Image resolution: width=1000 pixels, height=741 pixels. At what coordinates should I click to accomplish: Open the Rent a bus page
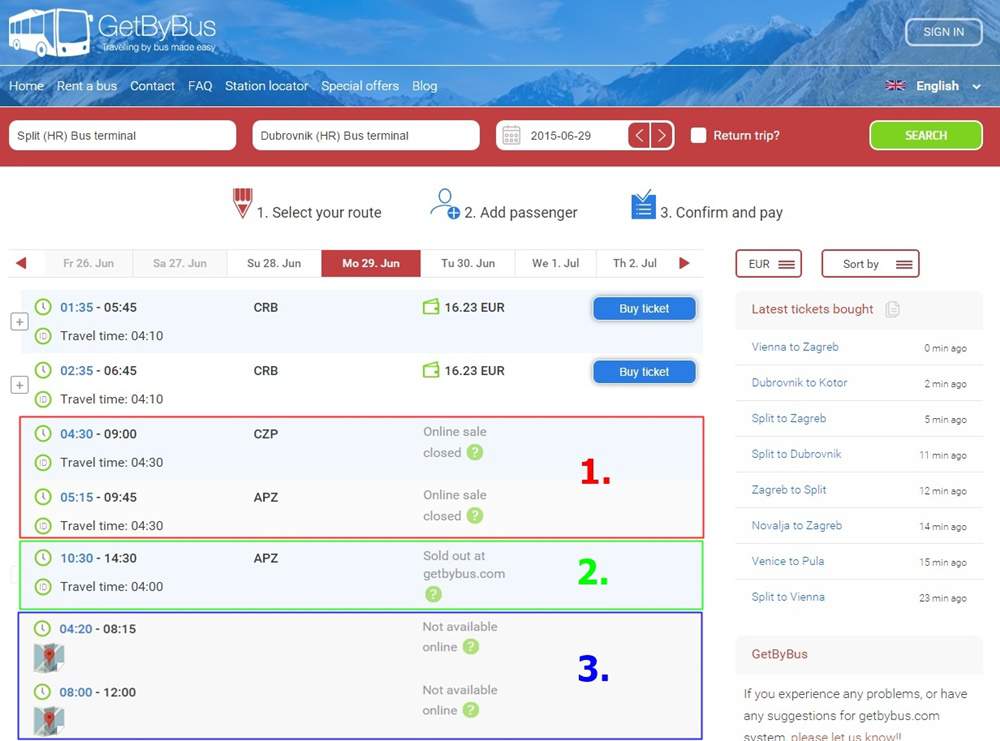[87, 86]
